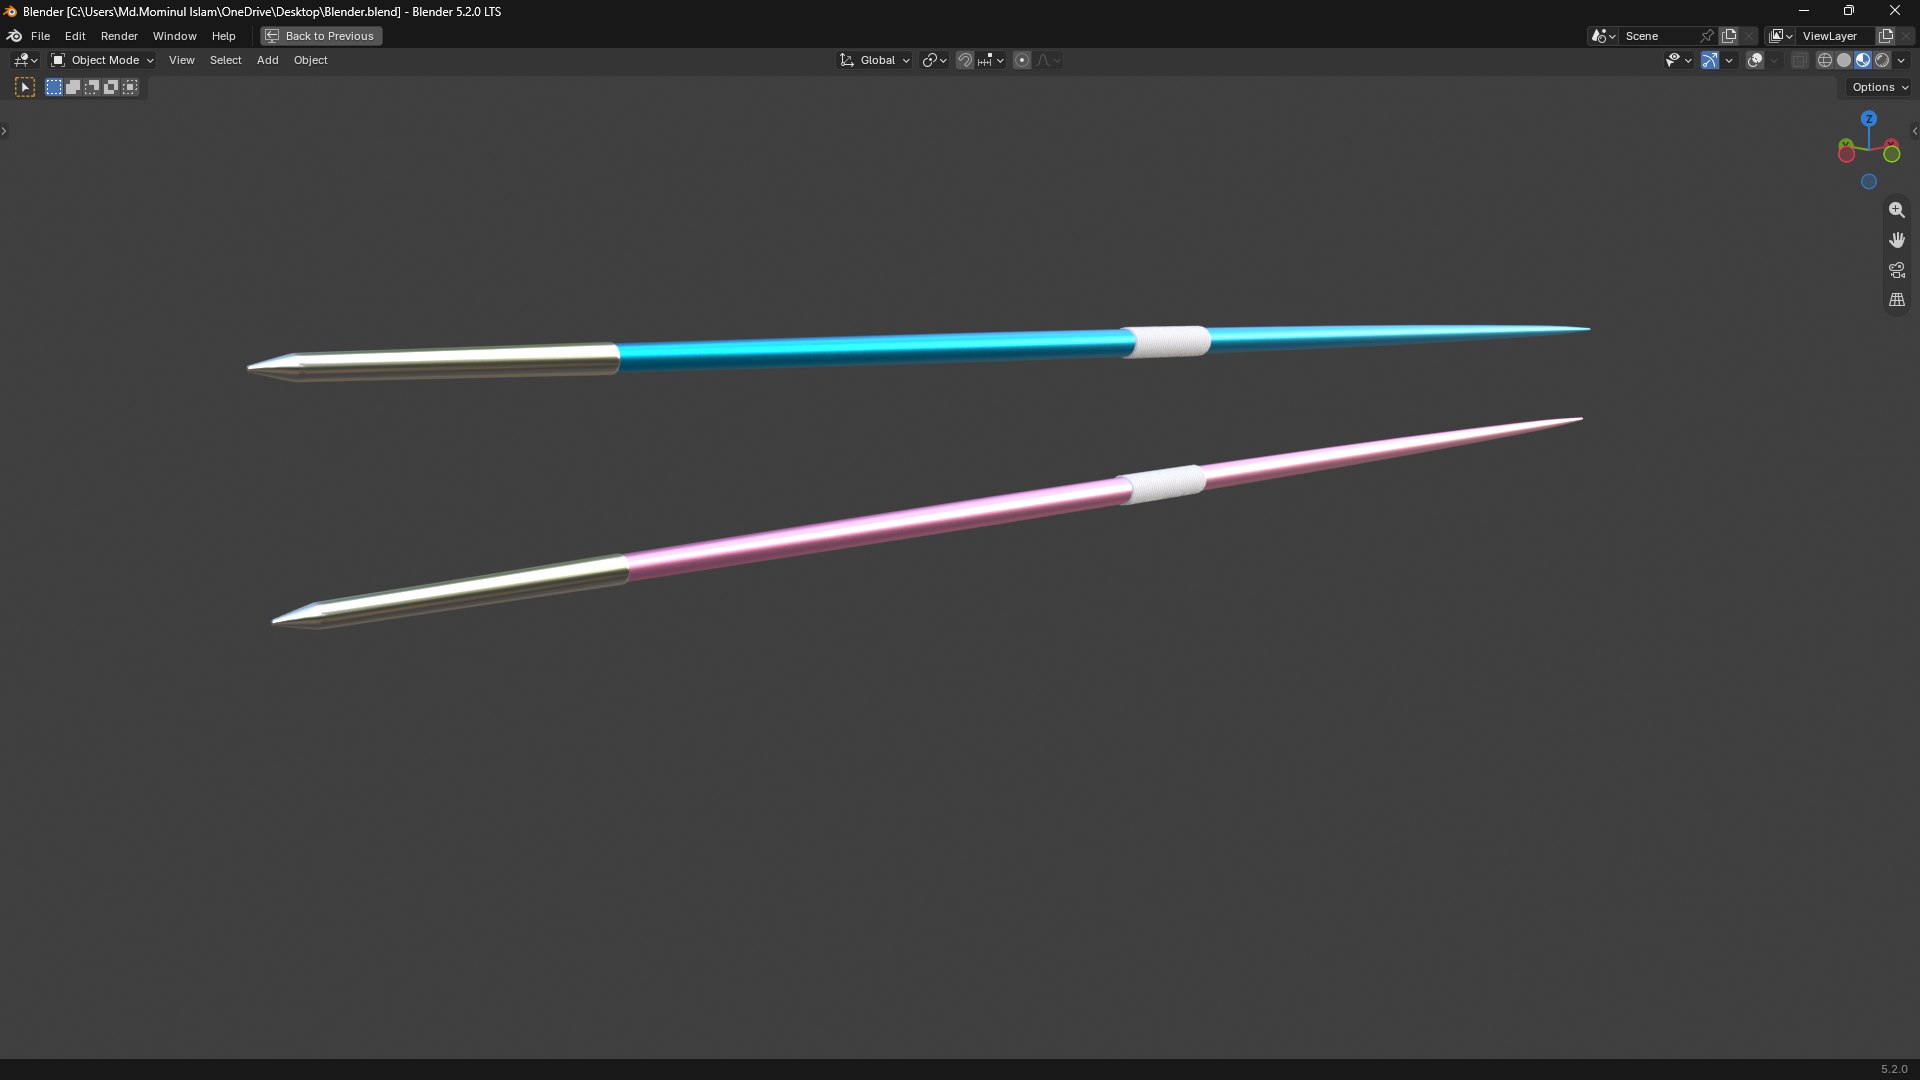The image size is (1920, 1080).
Task: Choose the Intersect selection mode icon
Action: point(130,88)
